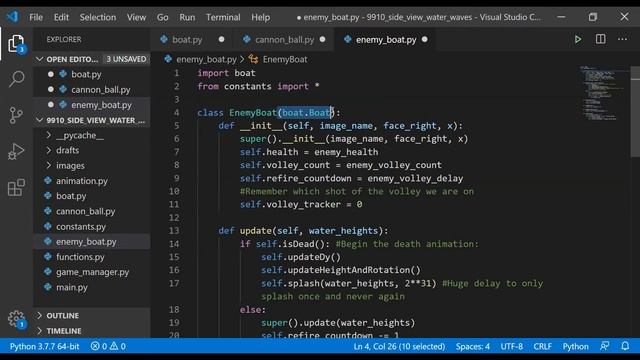Click the 3 UNSAVED badge
The height and width of the screenshot is (360, 640).
126,59
